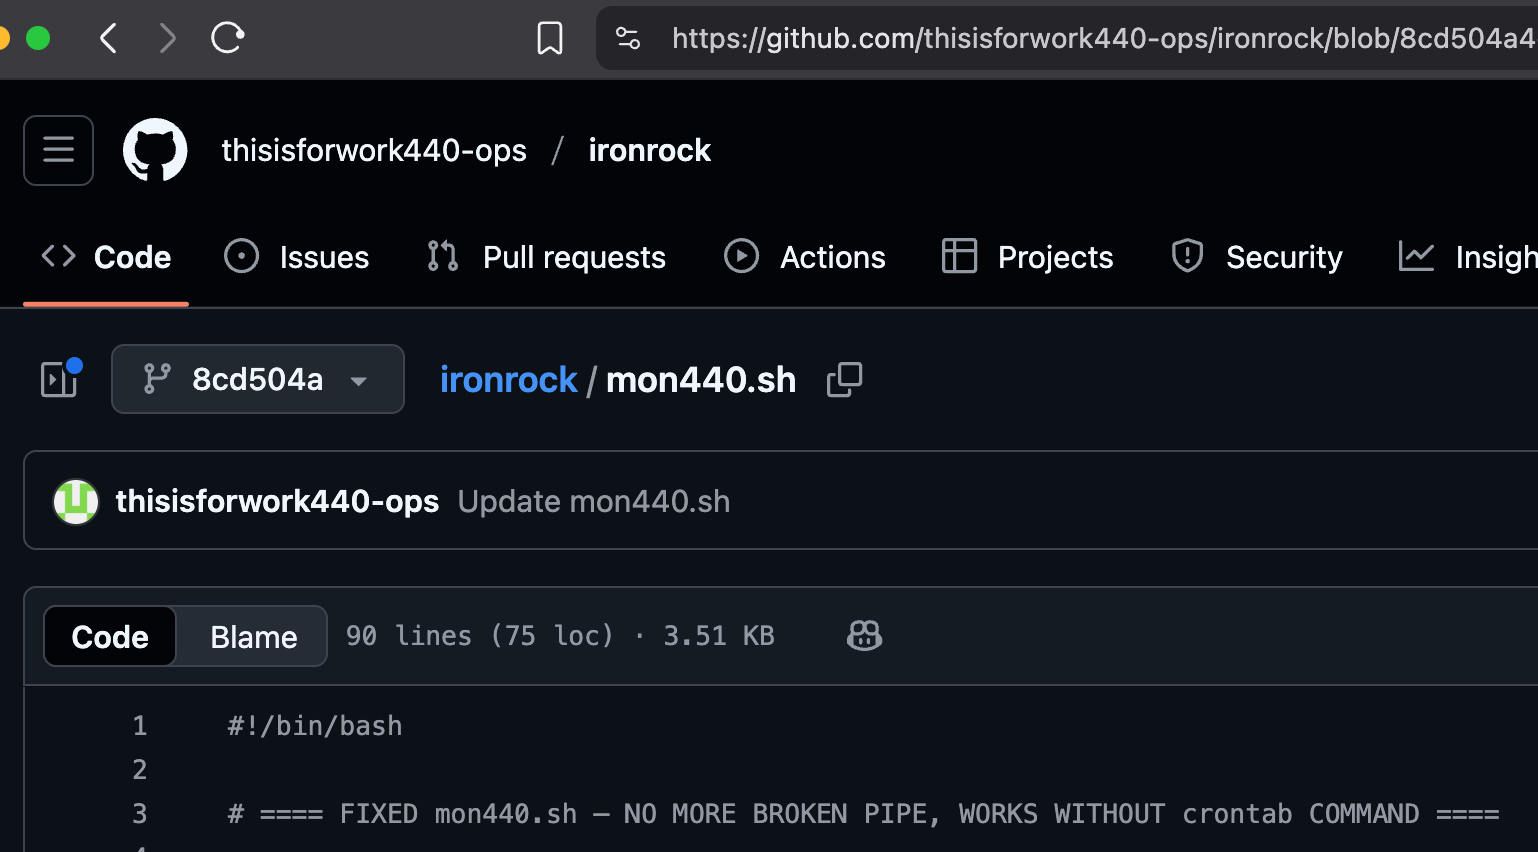Image resolution: width=1538 pixels, height=852 pixels.
Task: Go forward using the browser forward arrow
Action: click(167, 39)
